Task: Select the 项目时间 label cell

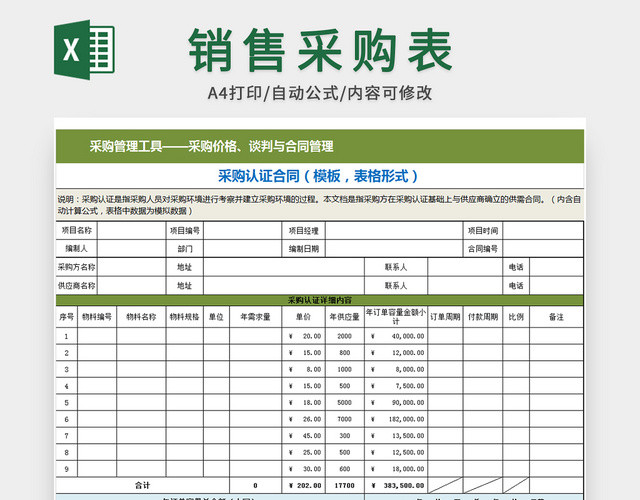Action: pyautogui.click(x=483, y=230)
